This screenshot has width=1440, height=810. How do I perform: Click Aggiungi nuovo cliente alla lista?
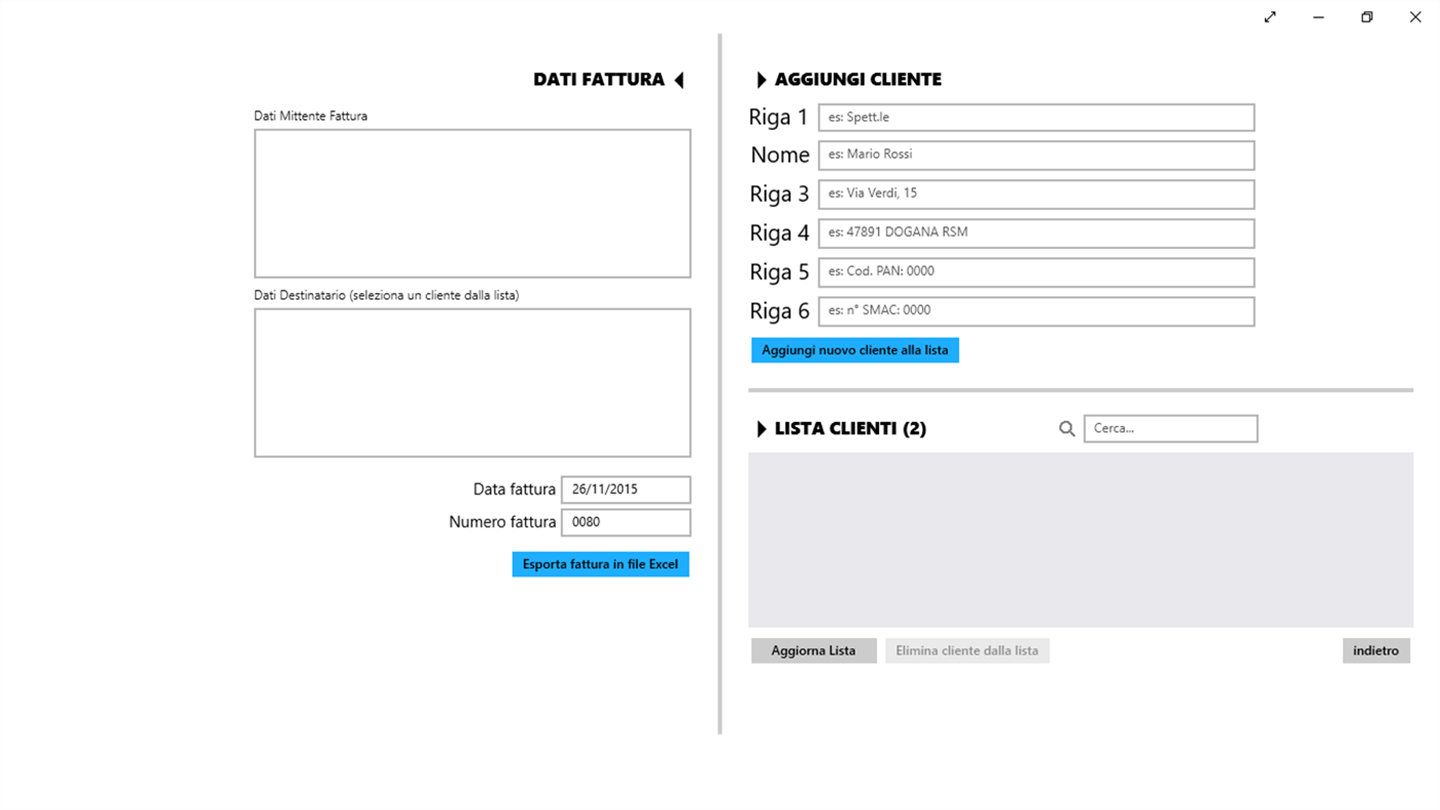click(855, 350)
